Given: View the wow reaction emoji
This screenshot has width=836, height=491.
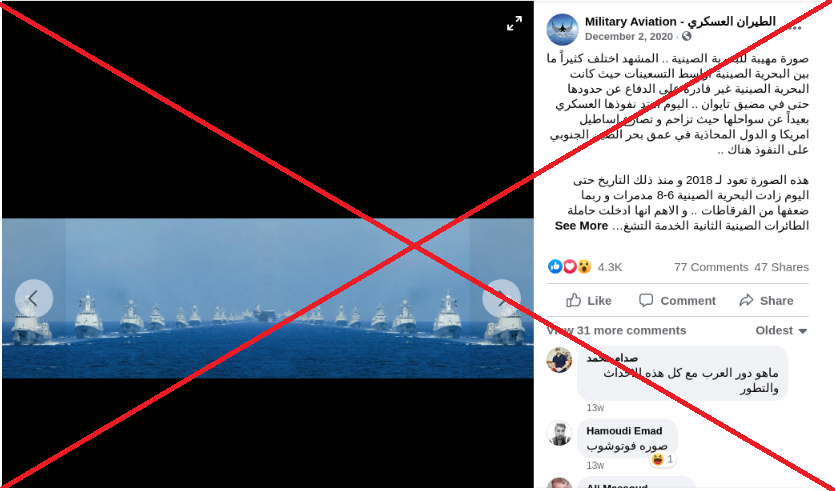Looking at the screenshot, I should coord(584,267).
